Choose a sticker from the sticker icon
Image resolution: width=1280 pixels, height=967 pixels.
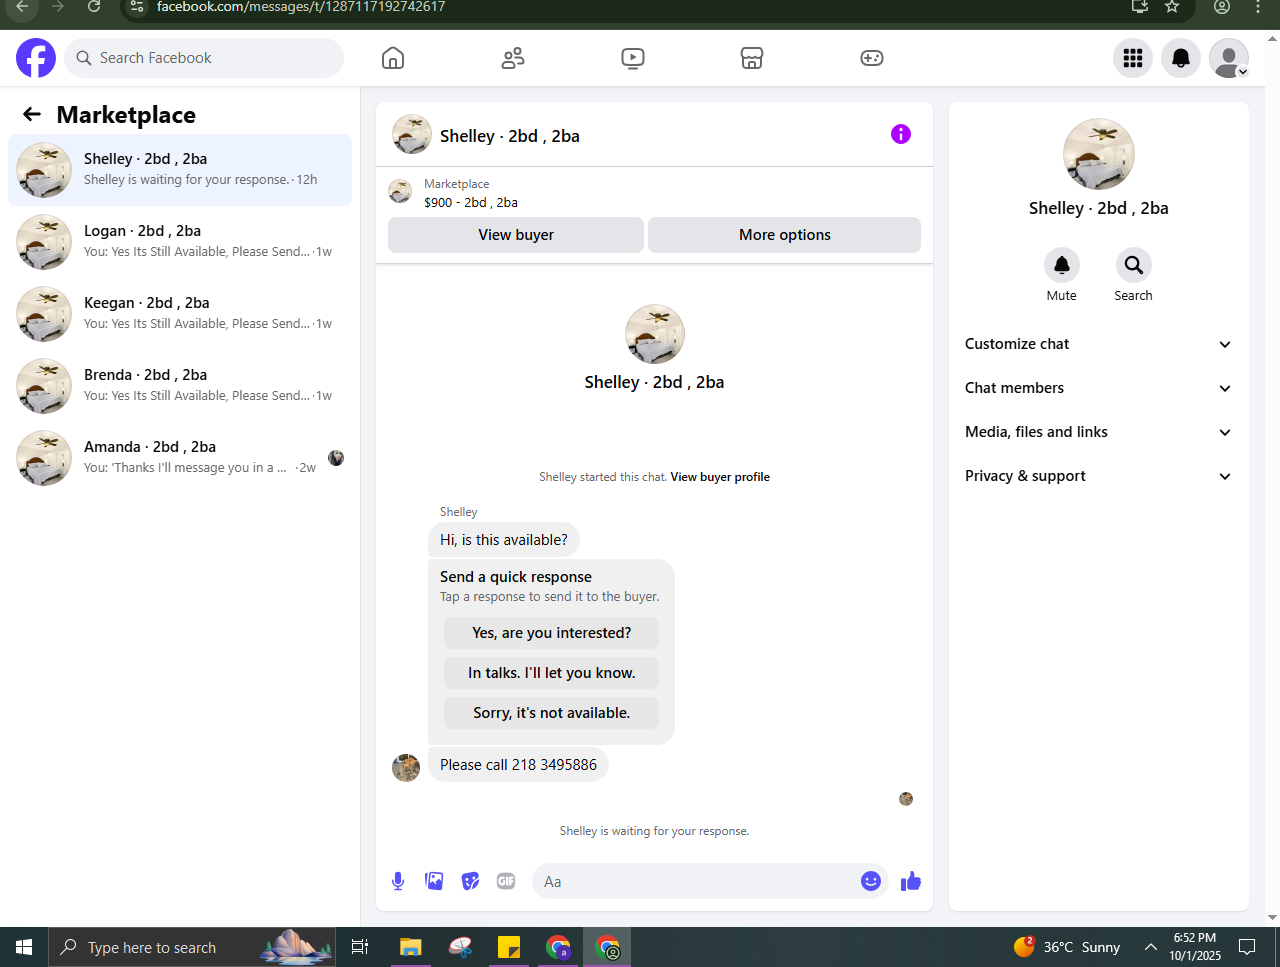click(470, 881)
